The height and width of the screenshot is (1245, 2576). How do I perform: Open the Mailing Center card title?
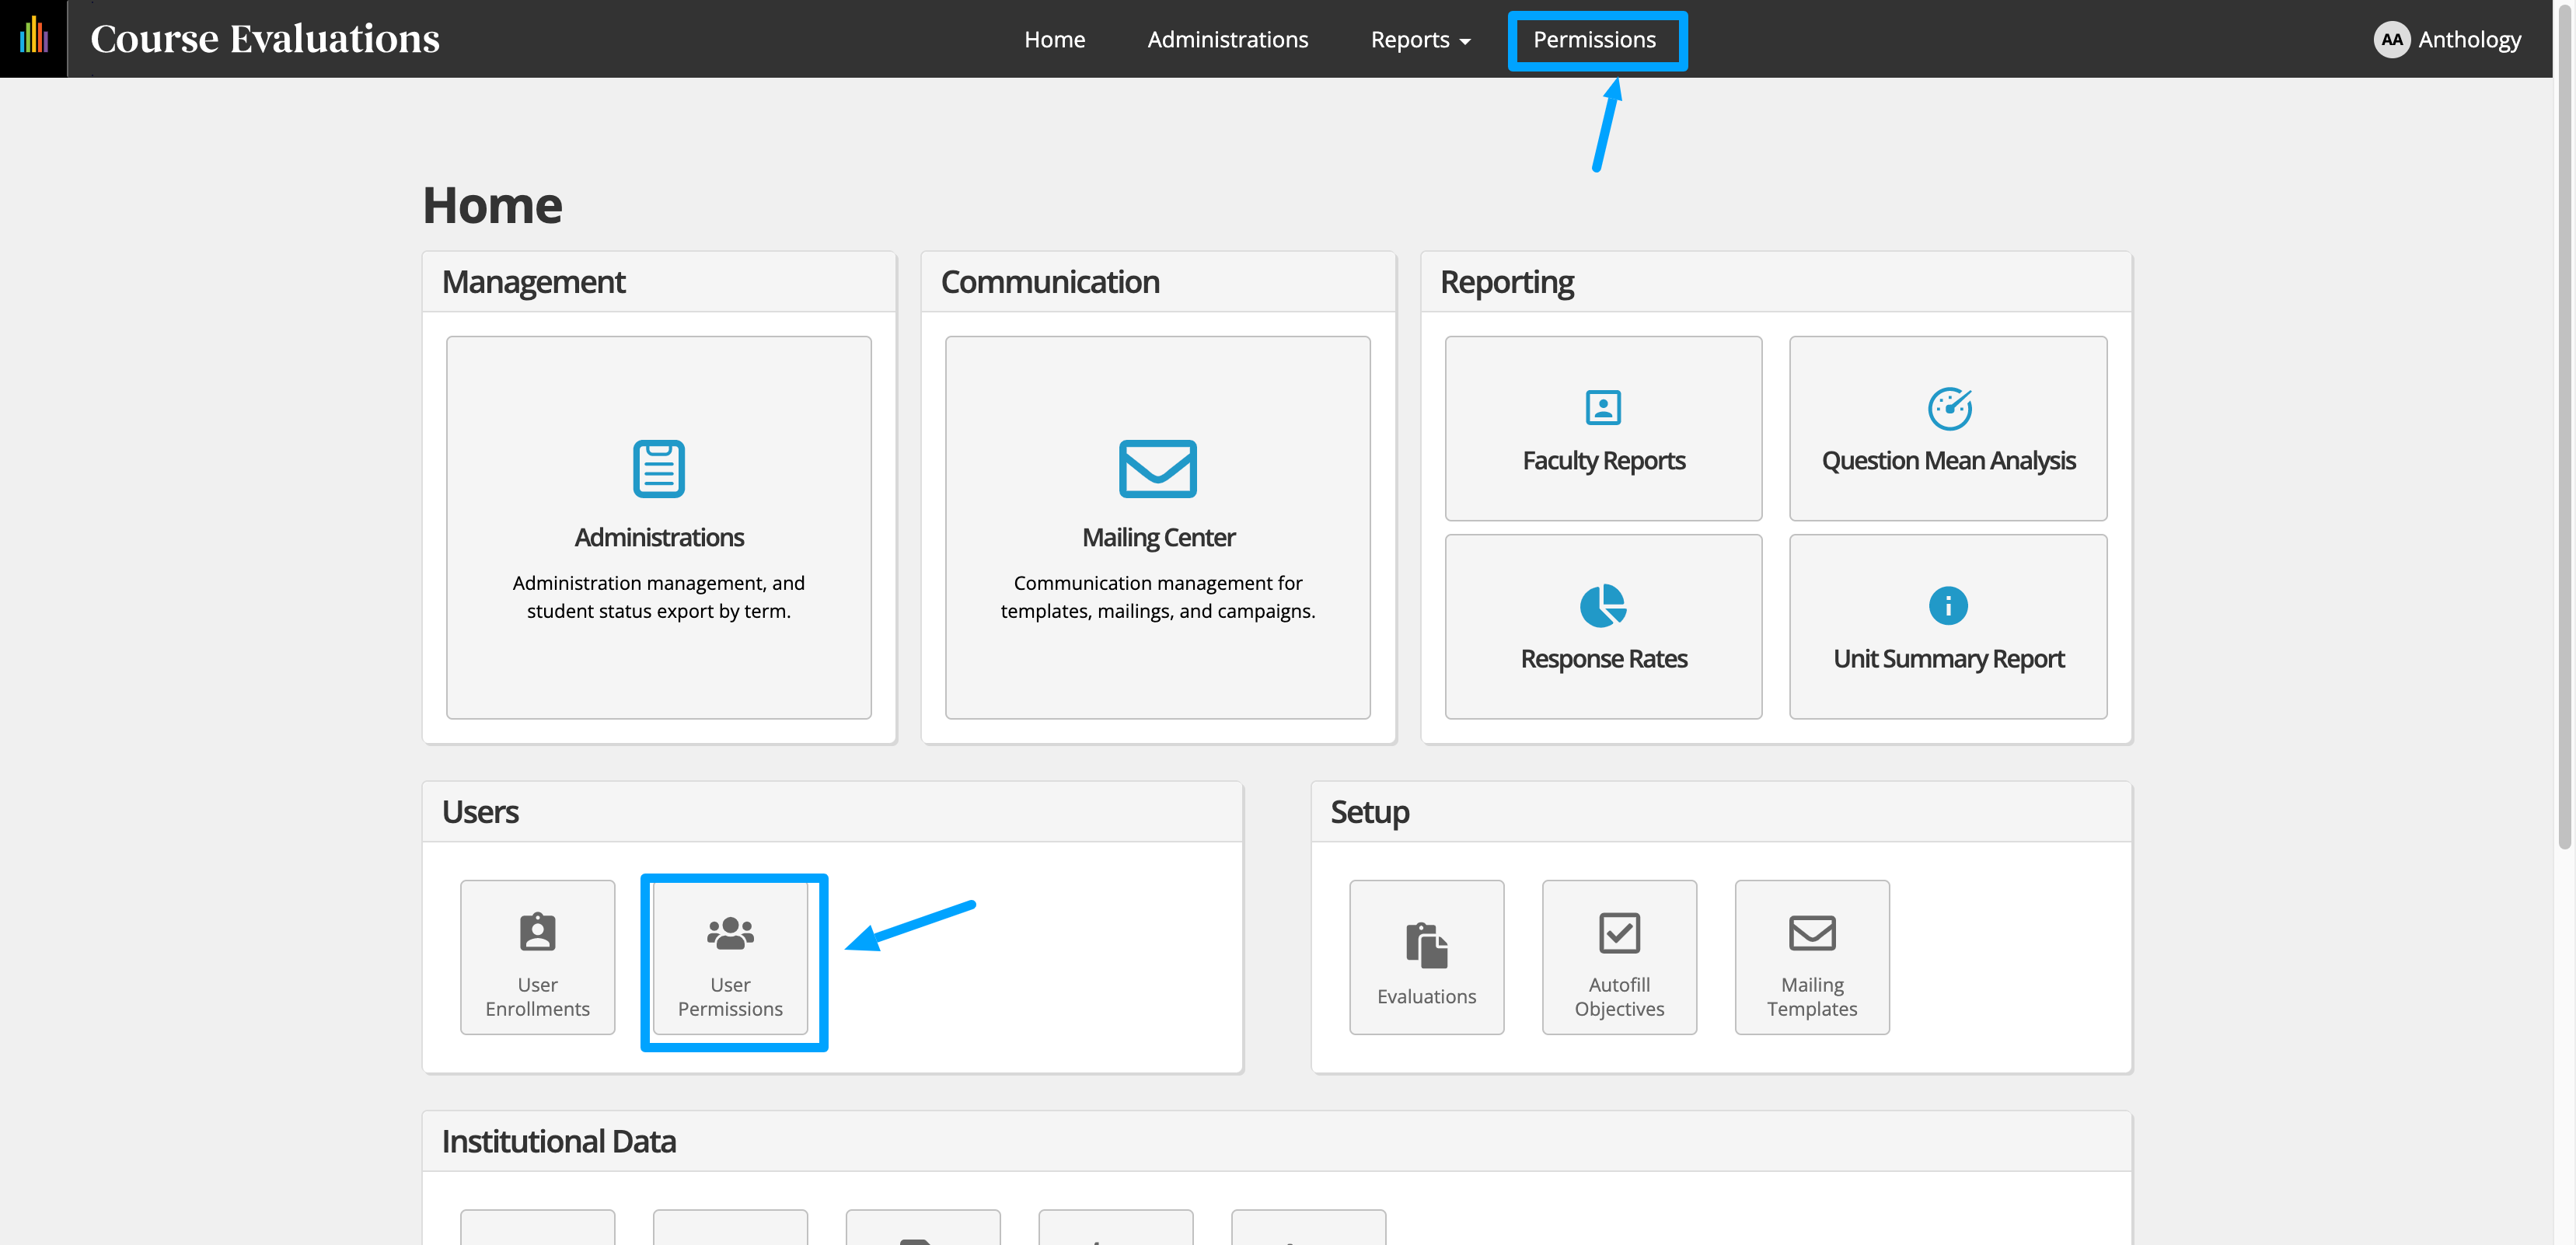[1158, 537]
